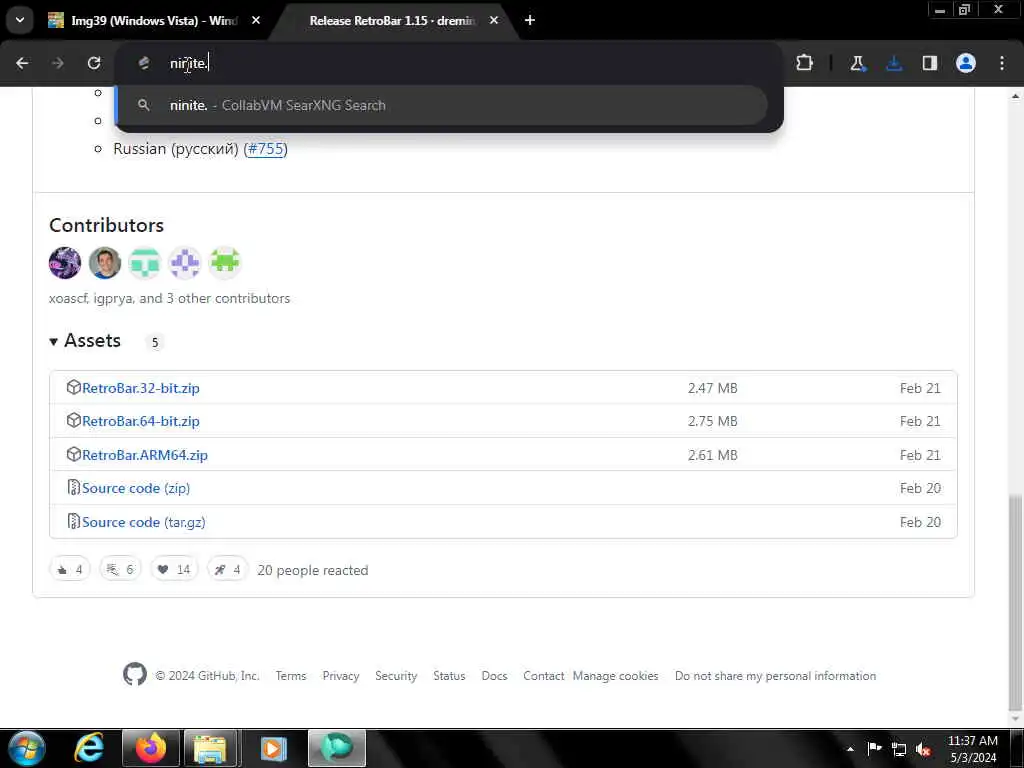Open the tab search dropdown arrow

20,20
